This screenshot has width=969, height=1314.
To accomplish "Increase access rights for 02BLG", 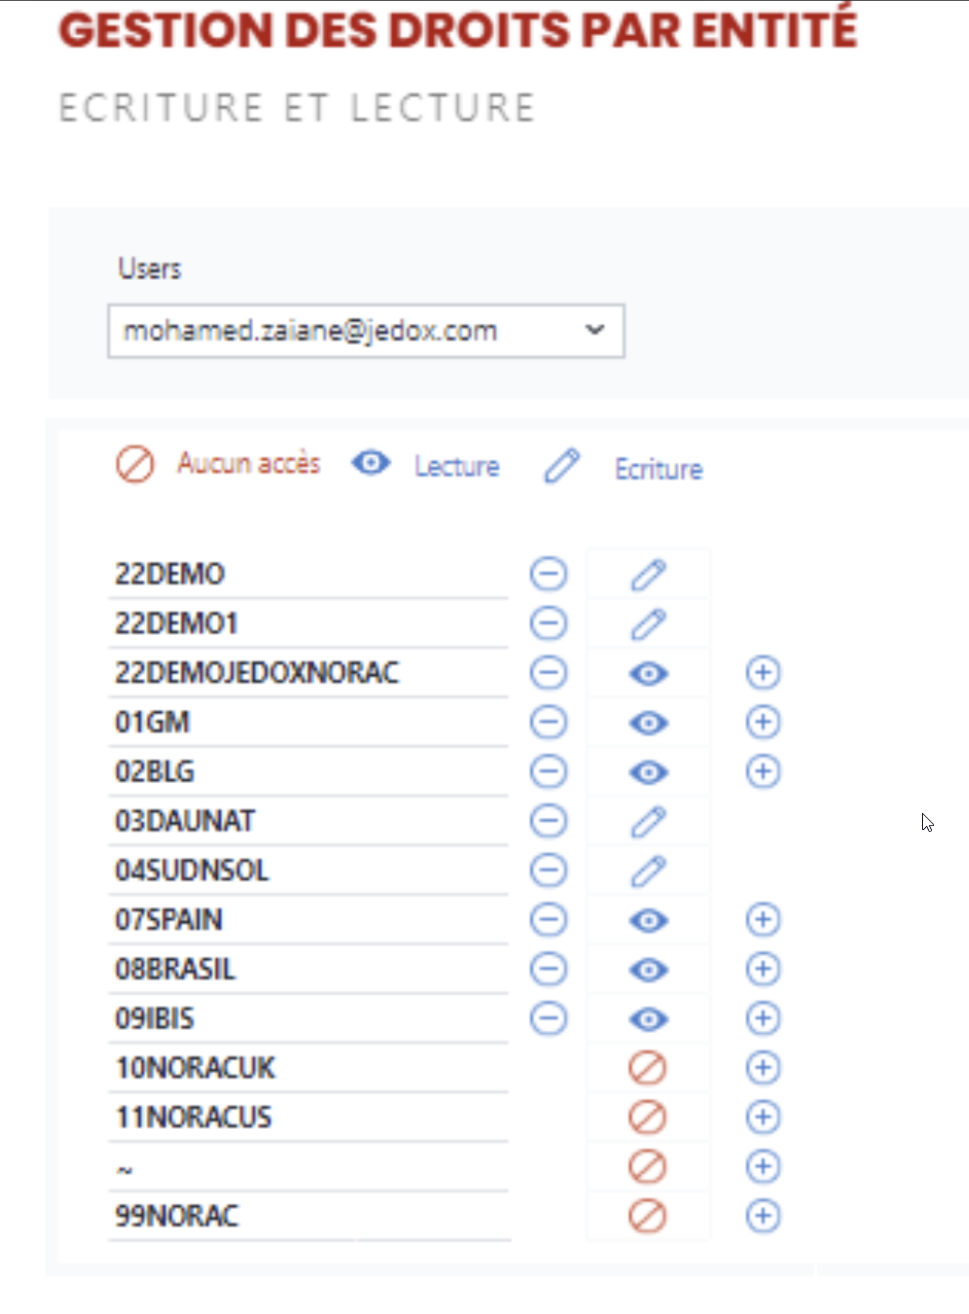I will click(x=763, y=772).
